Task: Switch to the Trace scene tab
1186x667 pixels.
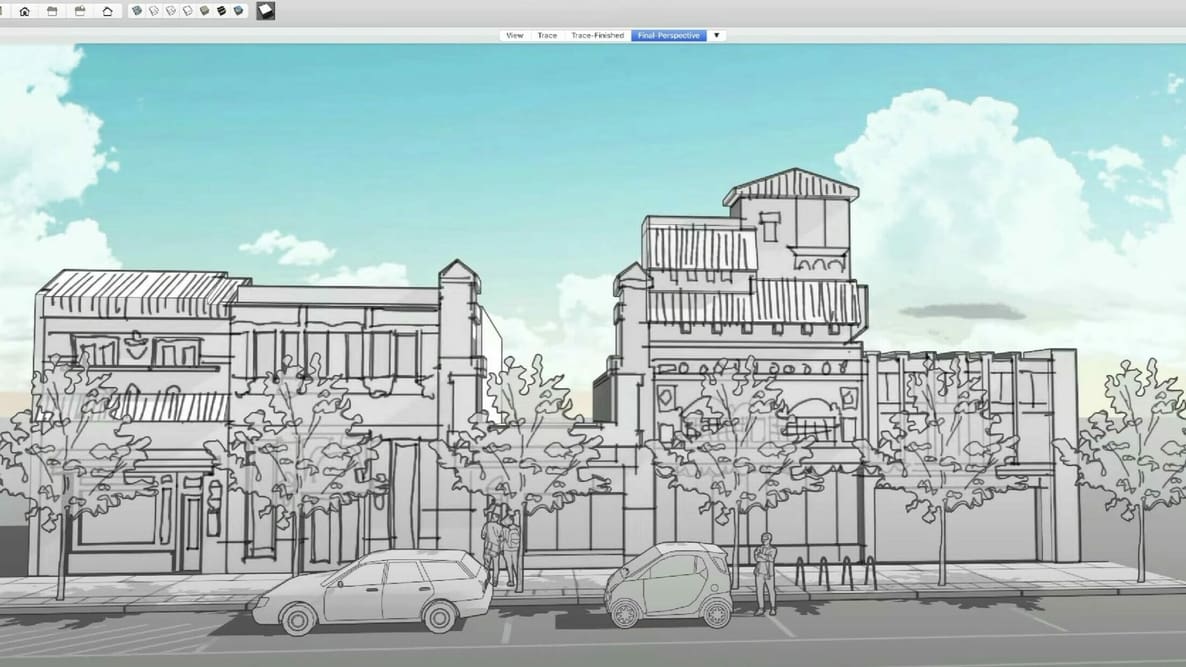Action: tap(547, 36)
